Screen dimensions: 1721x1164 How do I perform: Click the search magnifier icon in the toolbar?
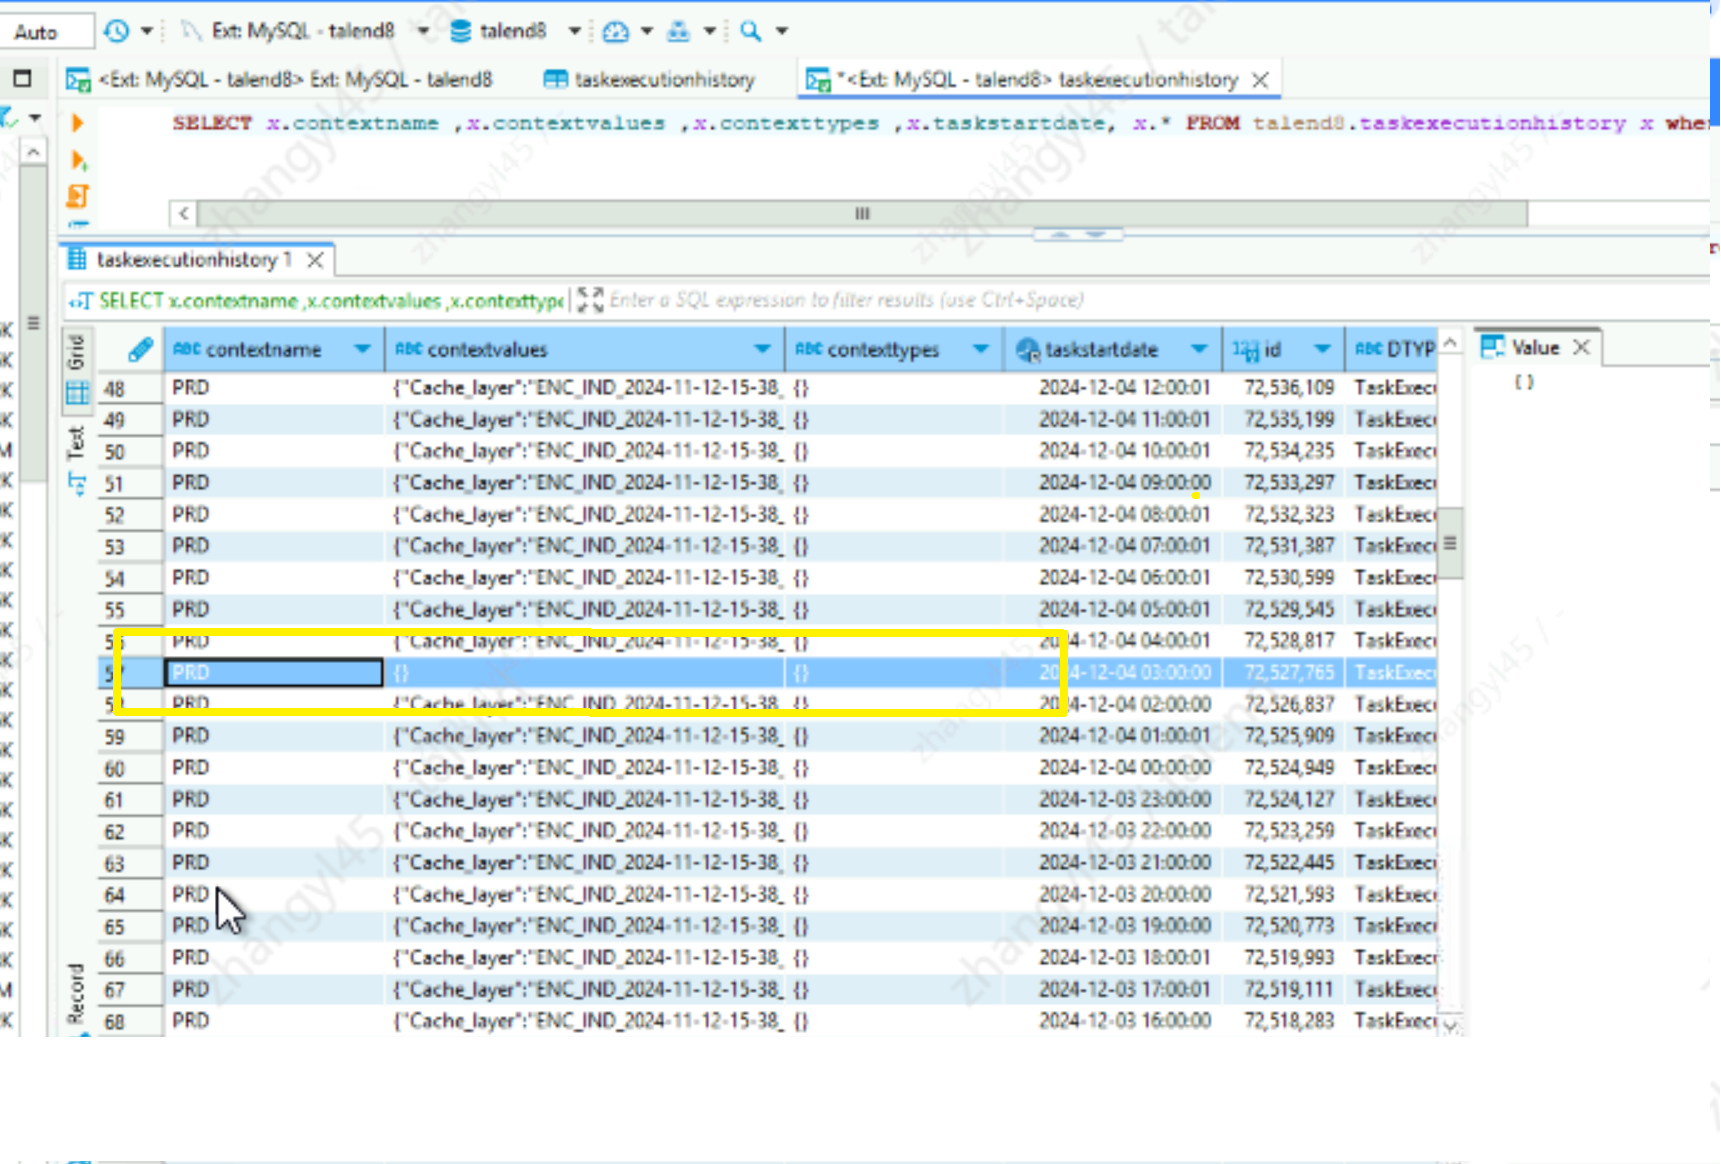[x=748, y=31]
